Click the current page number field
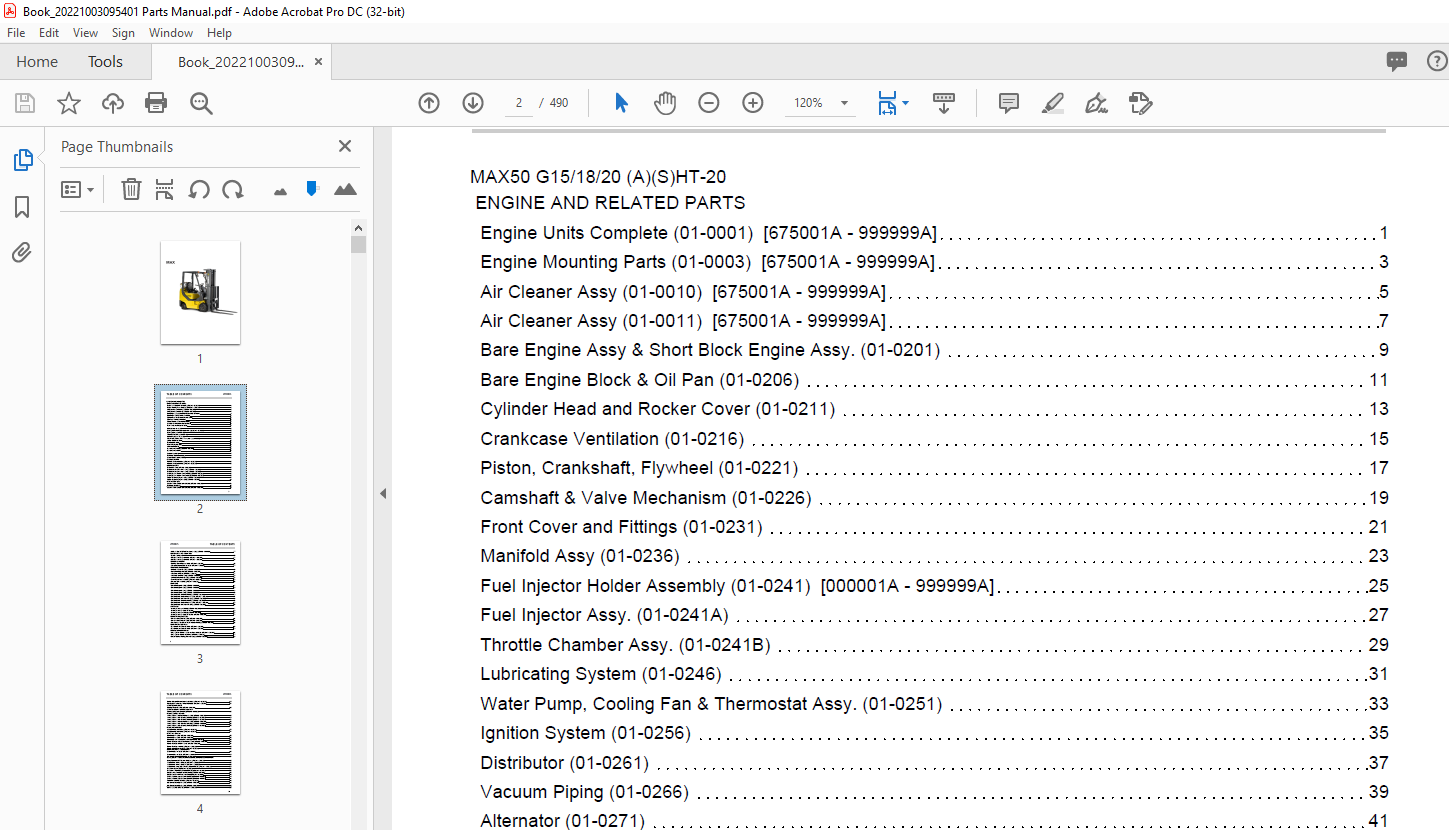Viewport: 1449px width, 830px height. (519, 103)
